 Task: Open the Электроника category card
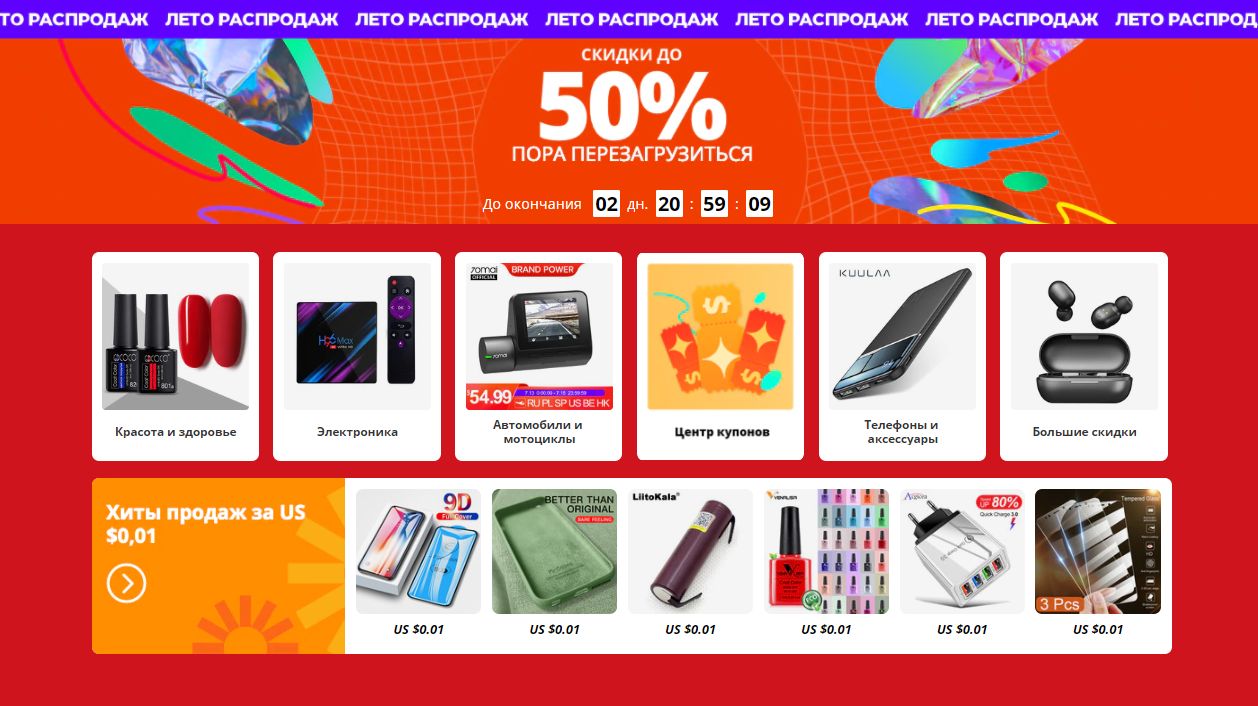point(357,356)
